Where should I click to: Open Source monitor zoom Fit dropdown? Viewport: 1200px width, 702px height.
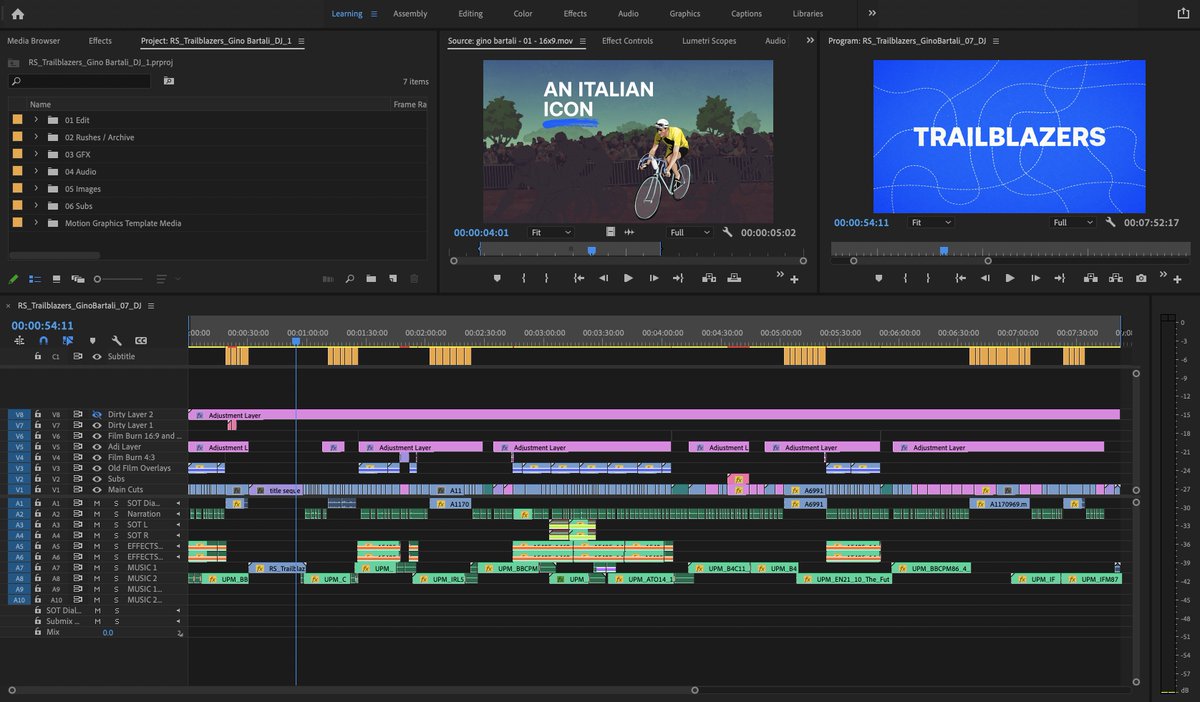pyautogui.click(x=551, y=232)
